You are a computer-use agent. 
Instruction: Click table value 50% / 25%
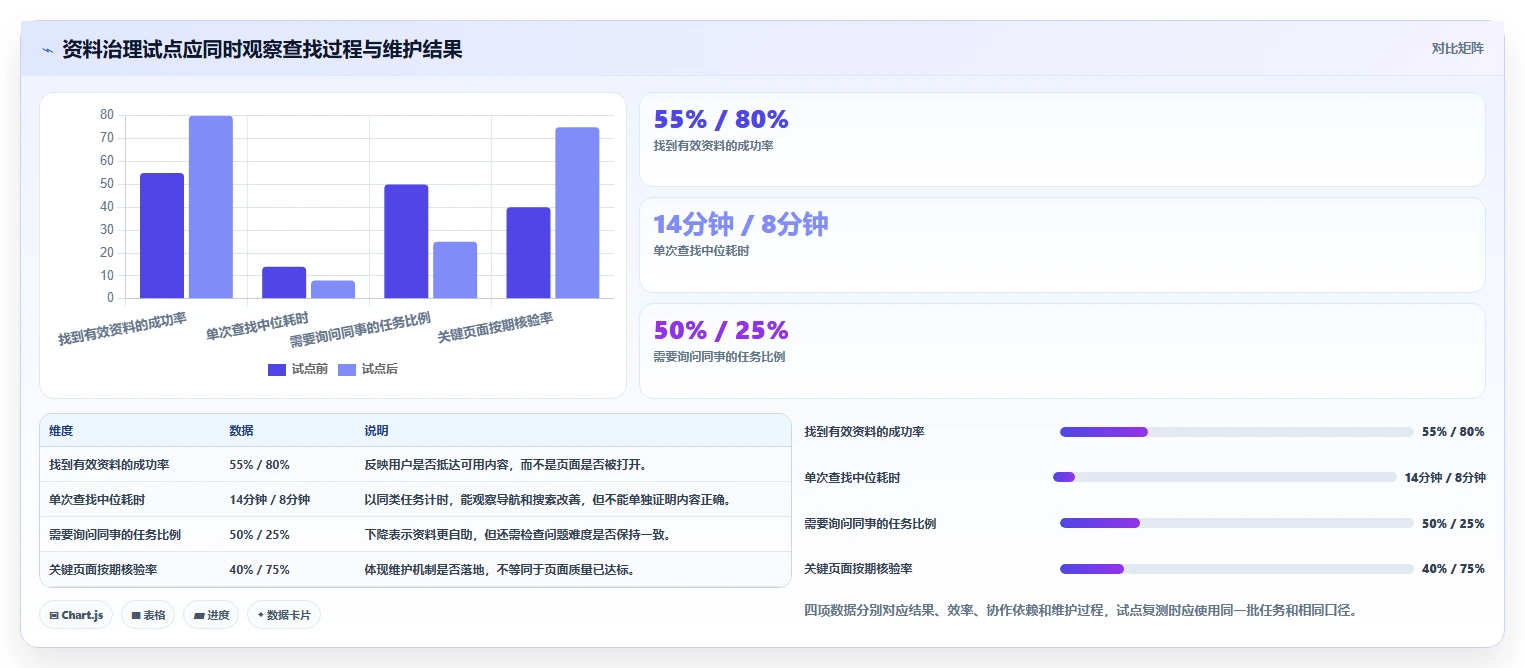(259, 535)
